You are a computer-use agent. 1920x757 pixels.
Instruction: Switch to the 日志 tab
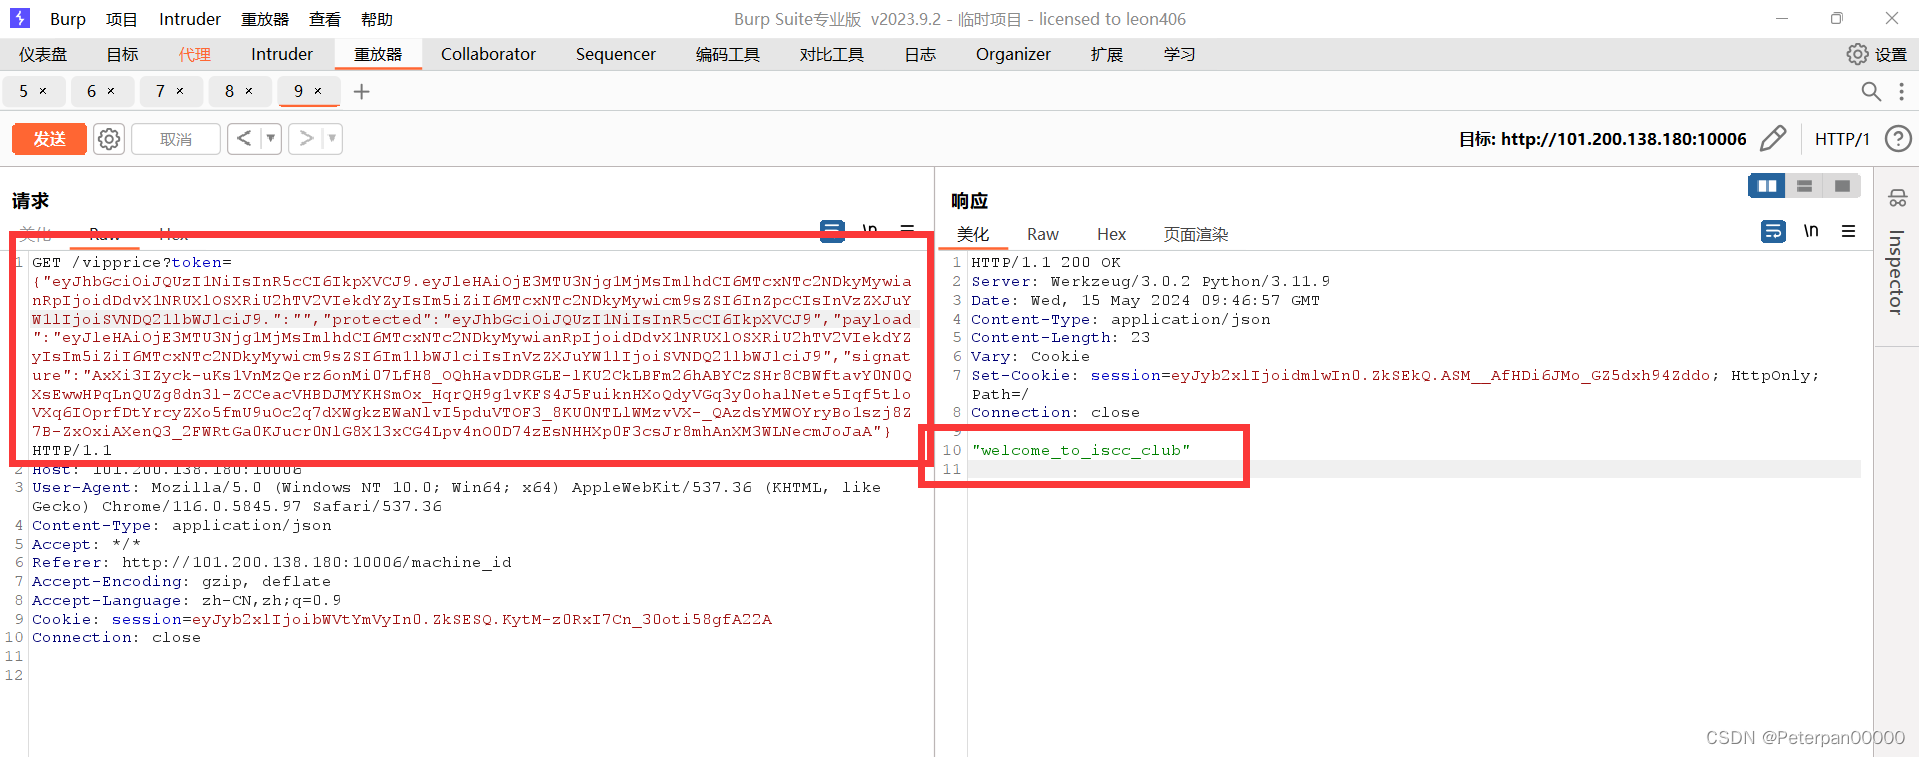[920, 54]
